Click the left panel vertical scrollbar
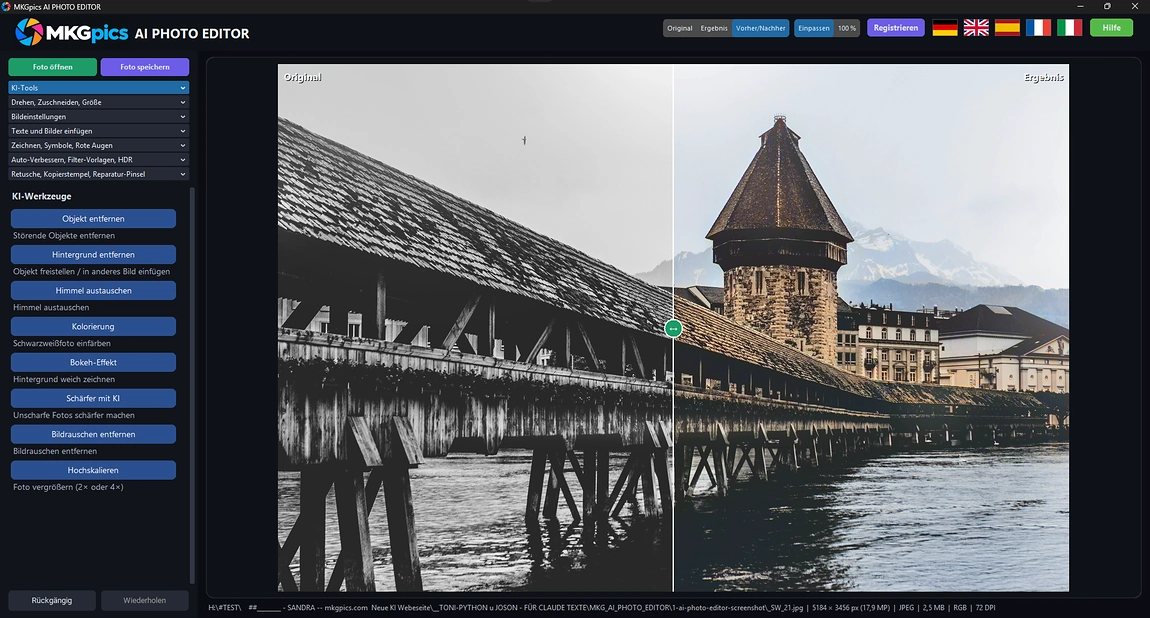The image size is (1150, 618). [x=192, y=385]
